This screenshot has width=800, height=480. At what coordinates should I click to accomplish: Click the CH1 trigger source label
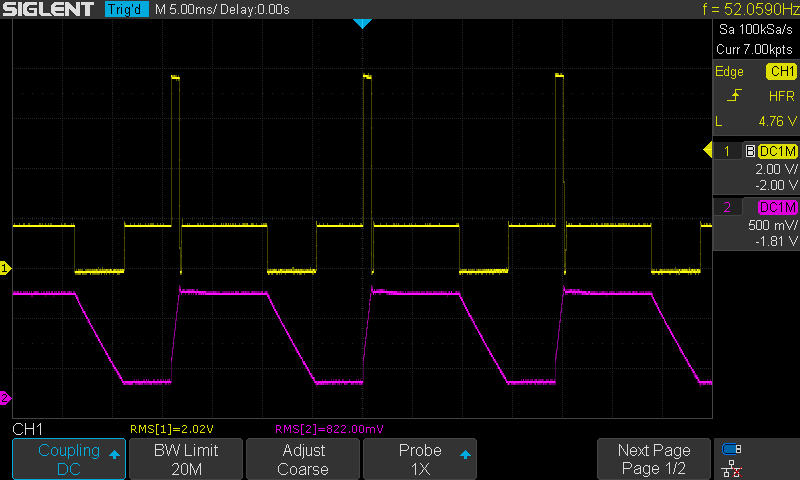point(782,71)
